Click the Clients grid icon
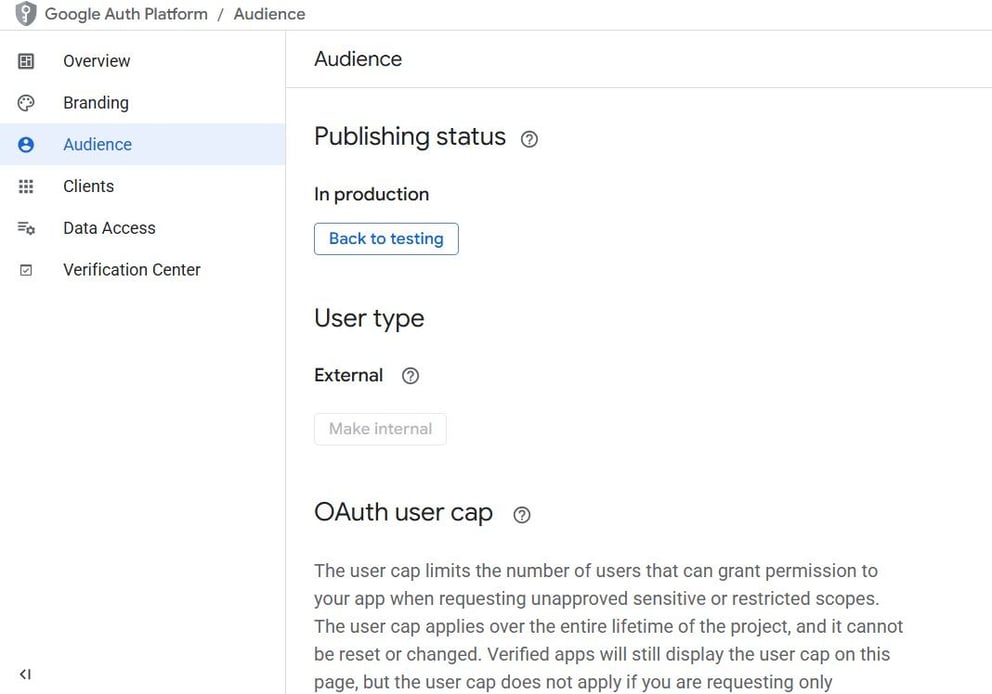992x694 pixels. click(x=26, y=186)
